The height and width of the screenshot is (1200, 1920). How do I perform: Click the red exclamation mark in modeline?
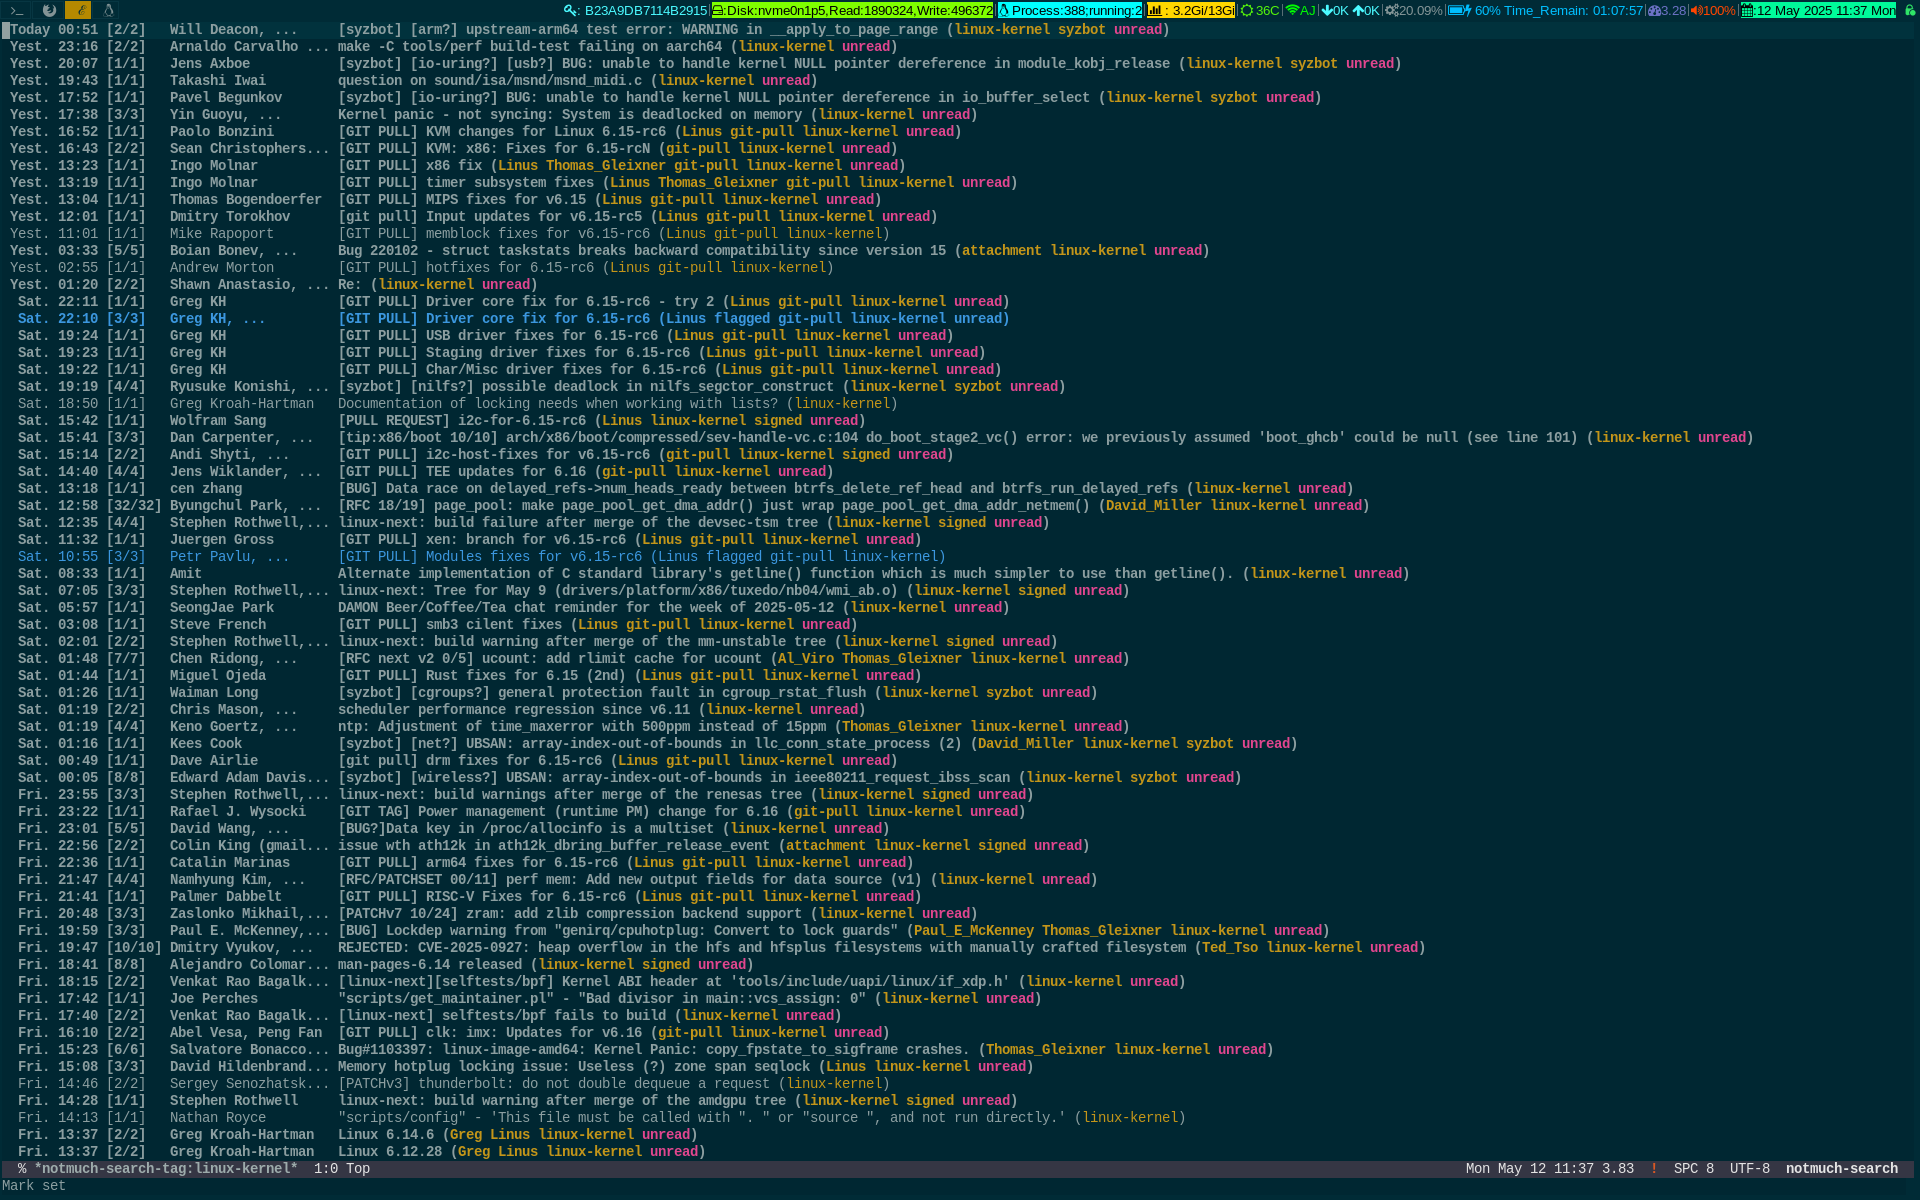pos(1653,1168)
